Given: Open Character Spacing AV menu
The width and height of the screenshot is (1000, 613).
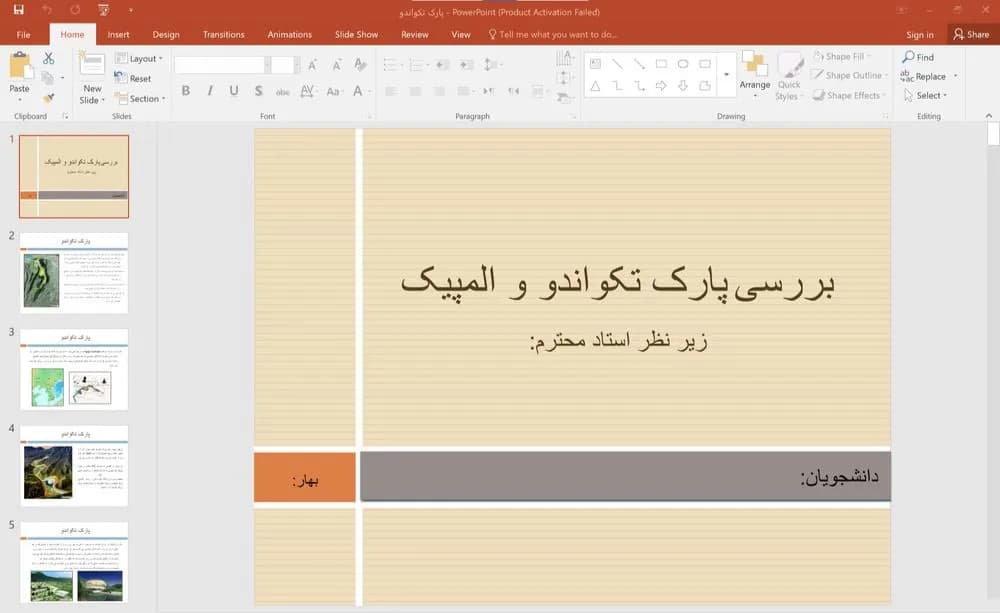Looking at the screenshot, I should pyautogui.click(x=307, y=91).
